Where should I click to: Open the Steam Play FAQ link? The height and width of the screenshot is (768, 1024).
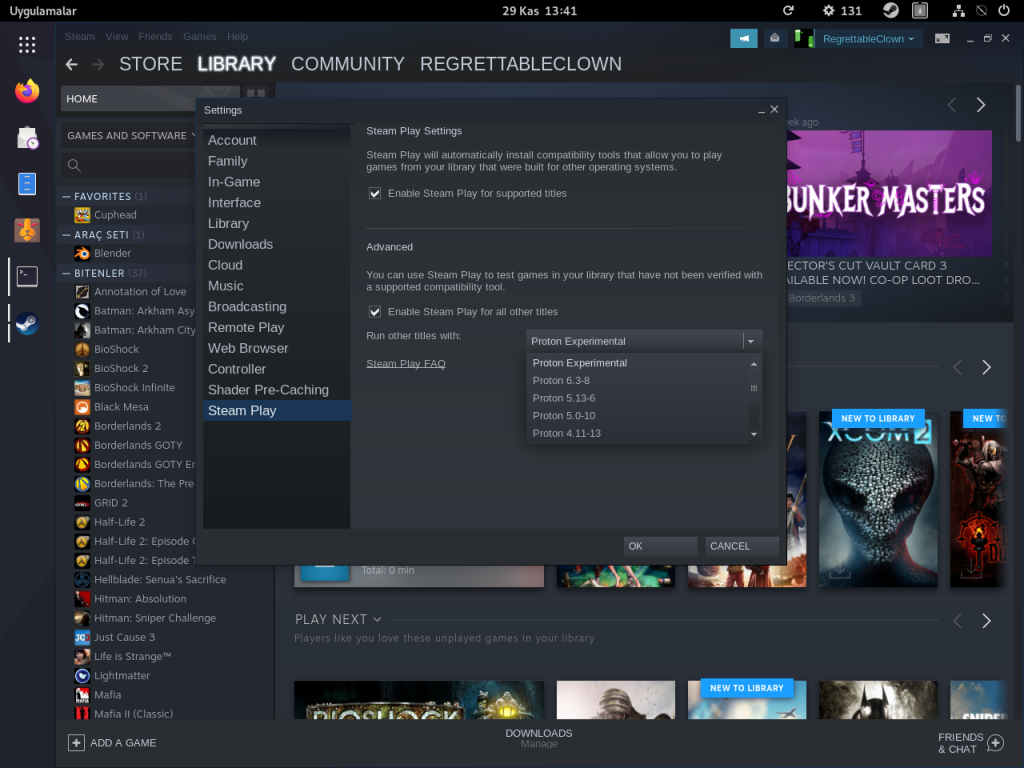pyautogui.click(x=406, y=364)
